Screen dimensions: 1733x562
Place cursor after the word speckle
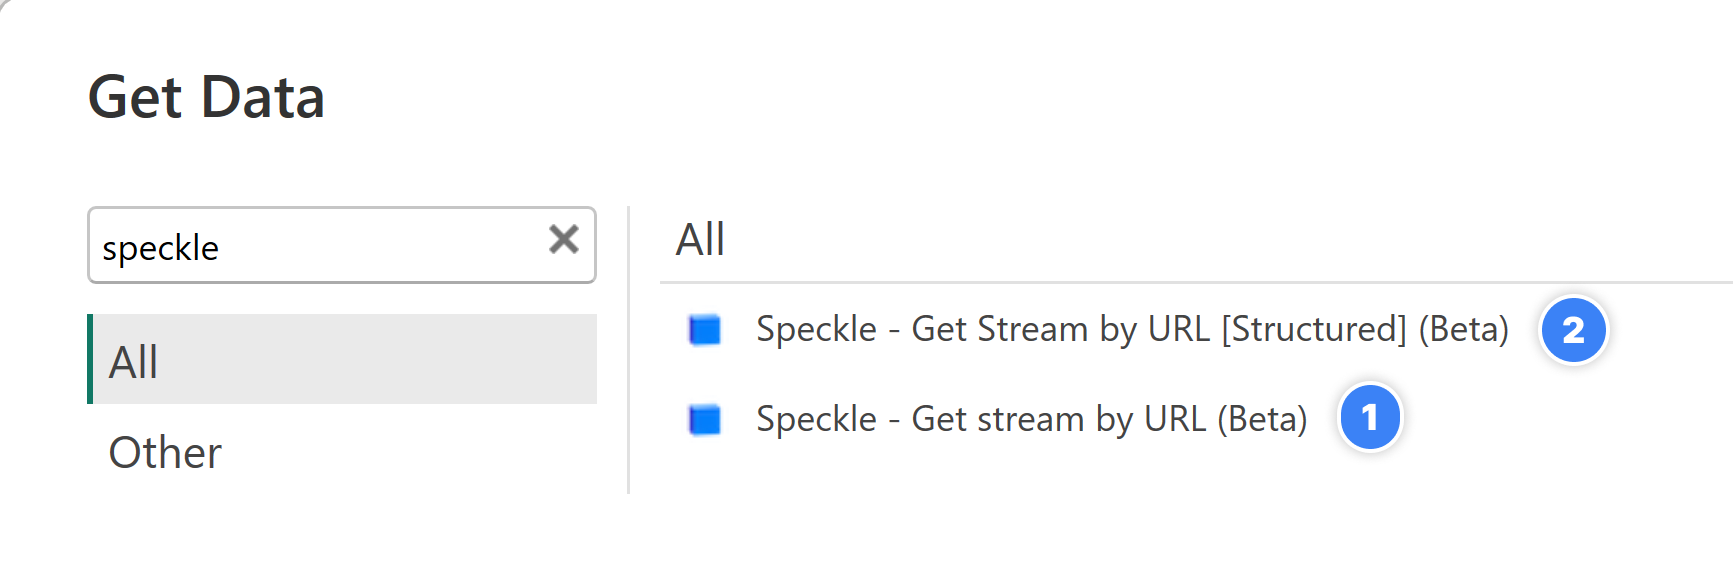220,247
